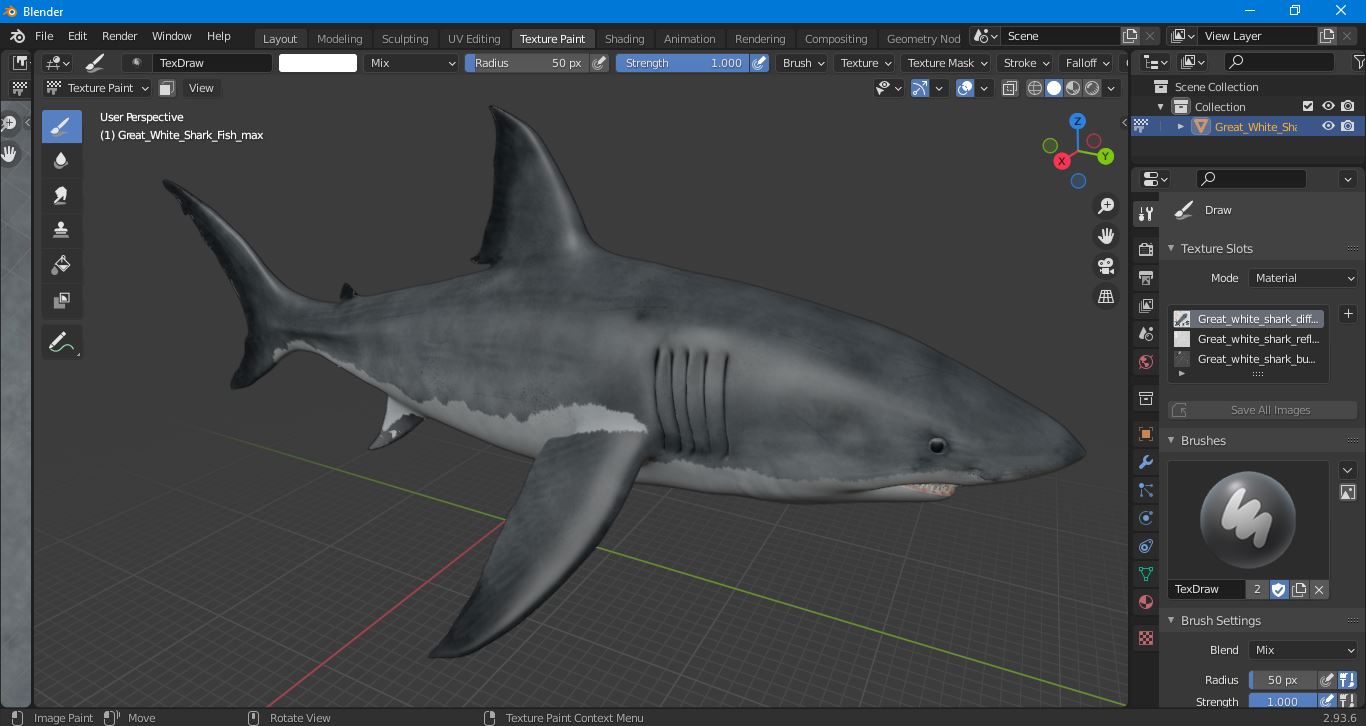Toggle radius pen pressure in header
The image size is (1366, 726).
tap(599, 63)
